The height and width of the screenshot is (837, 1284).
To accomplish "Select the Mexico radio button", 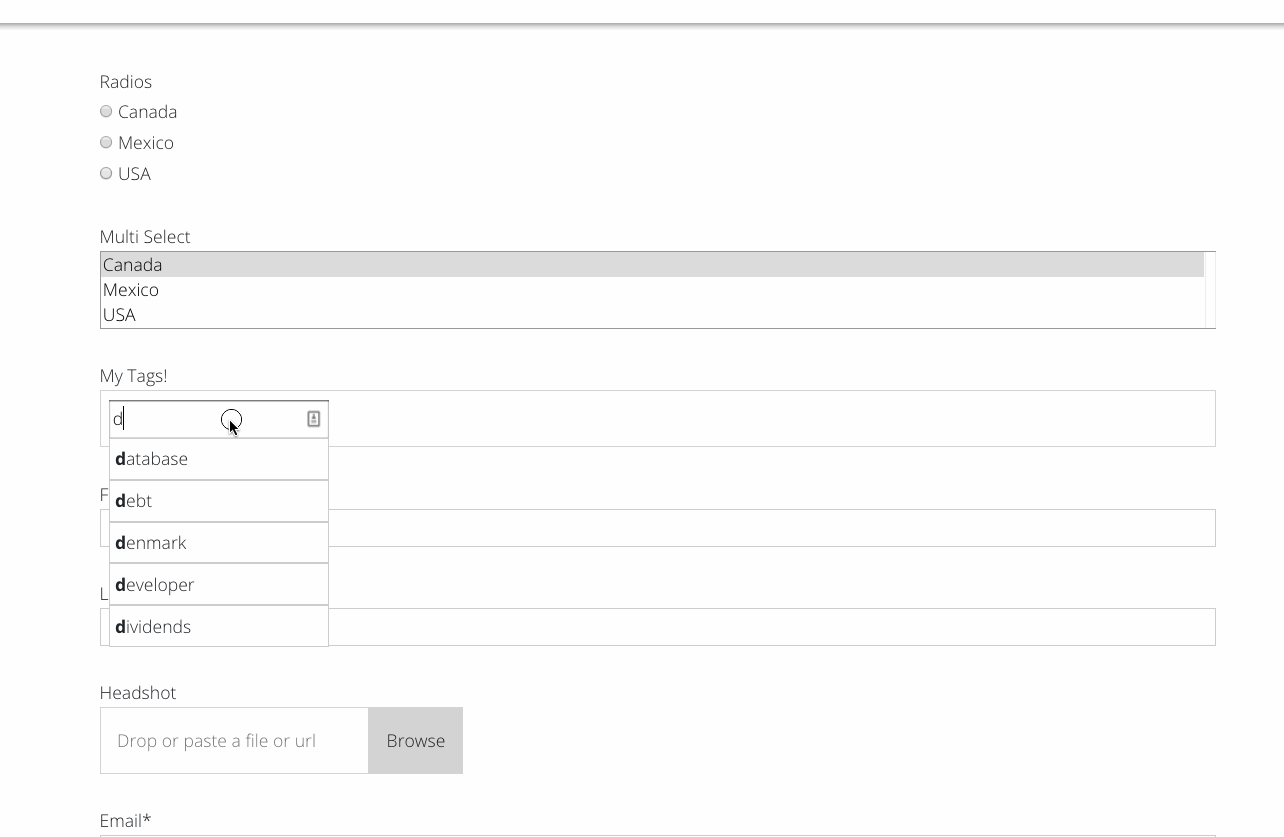I will (106, 141).
